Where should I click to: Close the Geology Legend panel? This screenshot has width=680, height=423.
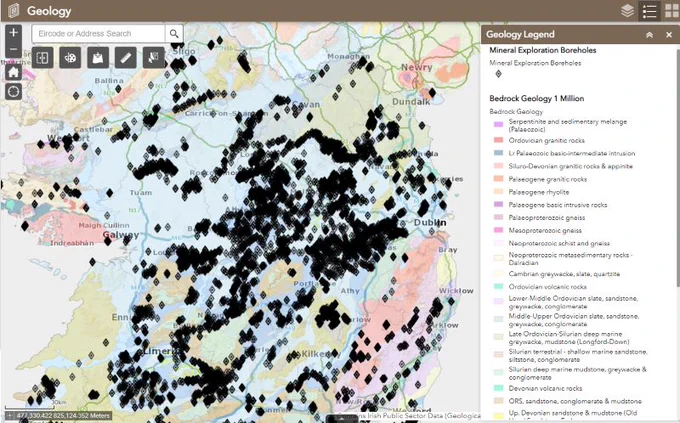click(x=669, y=35)
